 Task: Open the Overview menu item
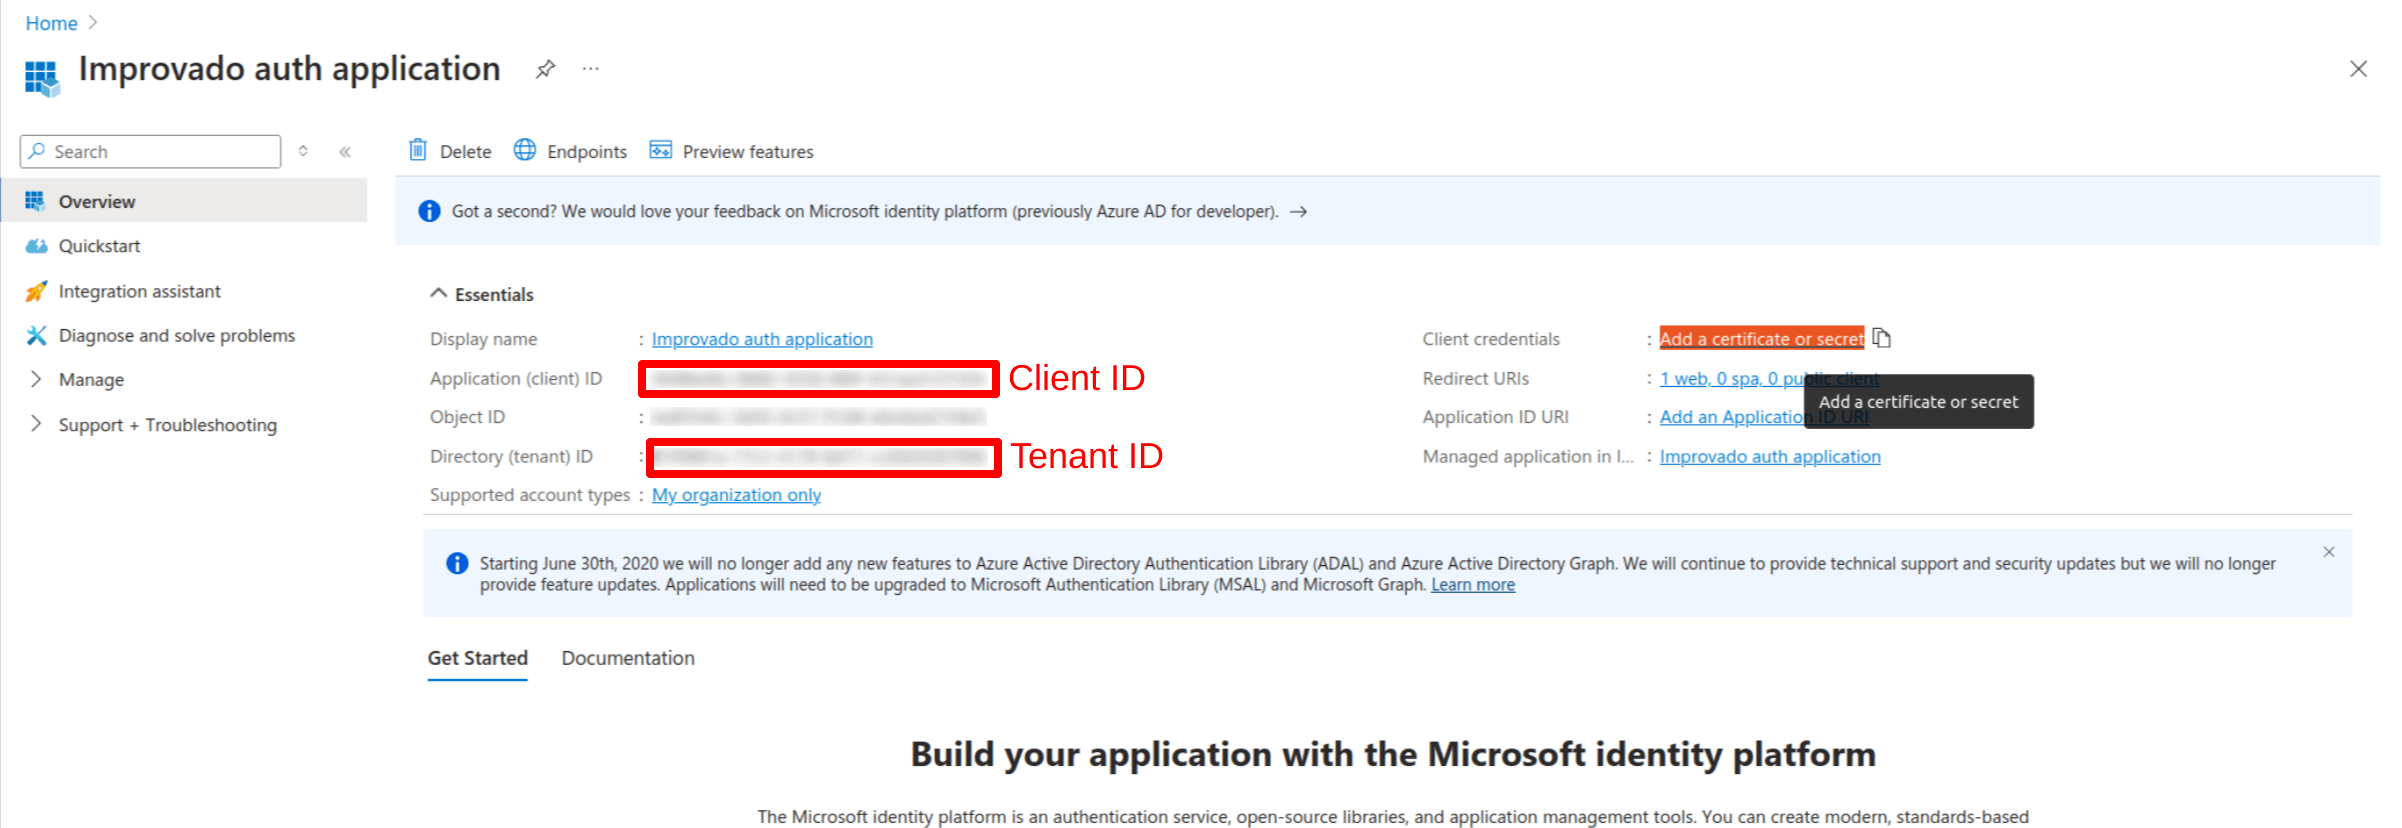click(x=184, y=201)
